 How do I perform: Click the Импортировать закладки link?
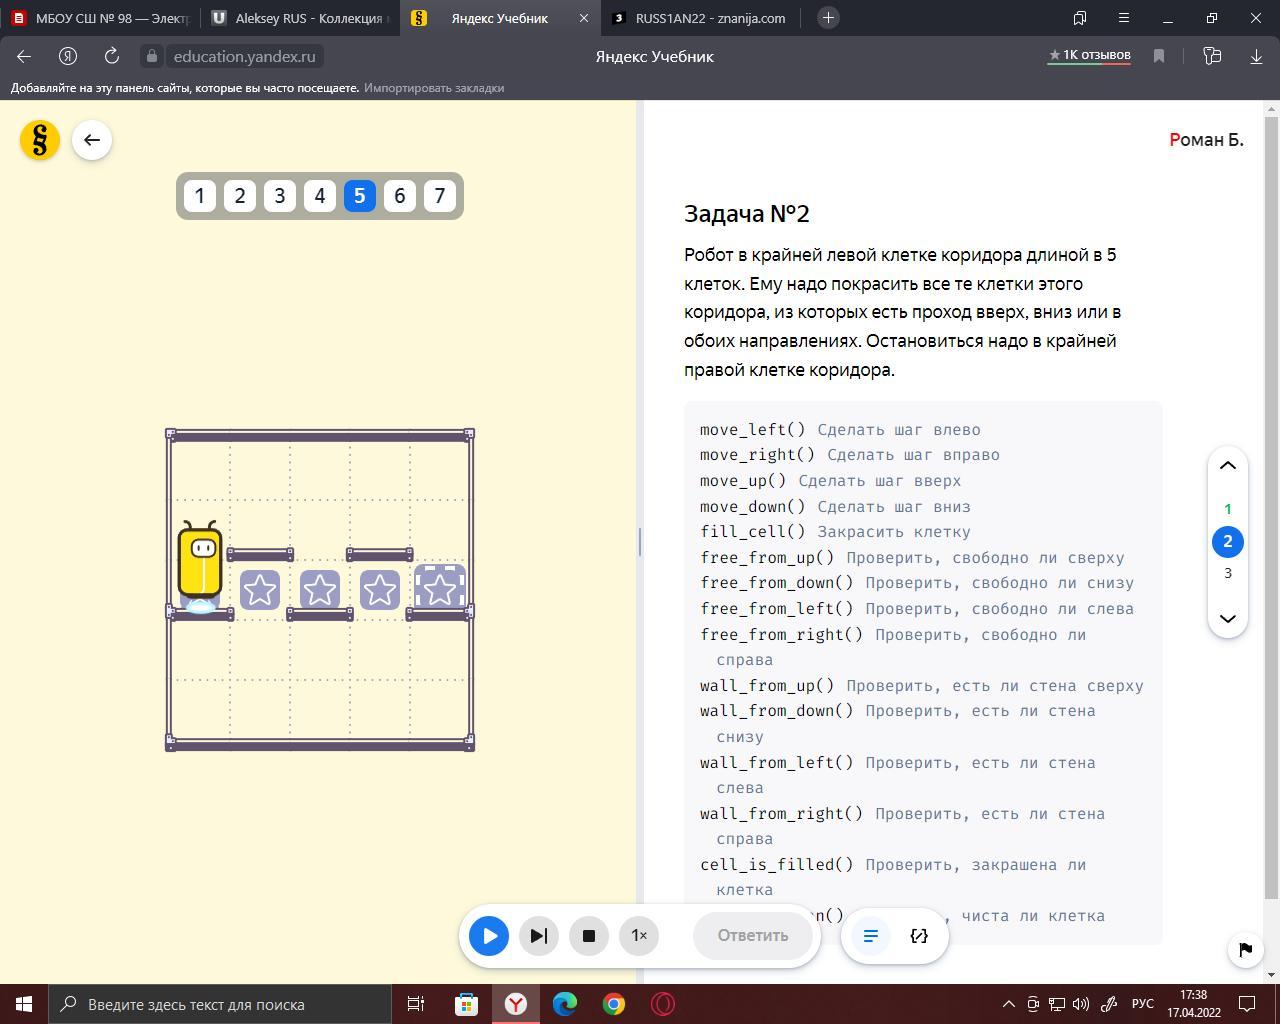(x=434, y=88)
